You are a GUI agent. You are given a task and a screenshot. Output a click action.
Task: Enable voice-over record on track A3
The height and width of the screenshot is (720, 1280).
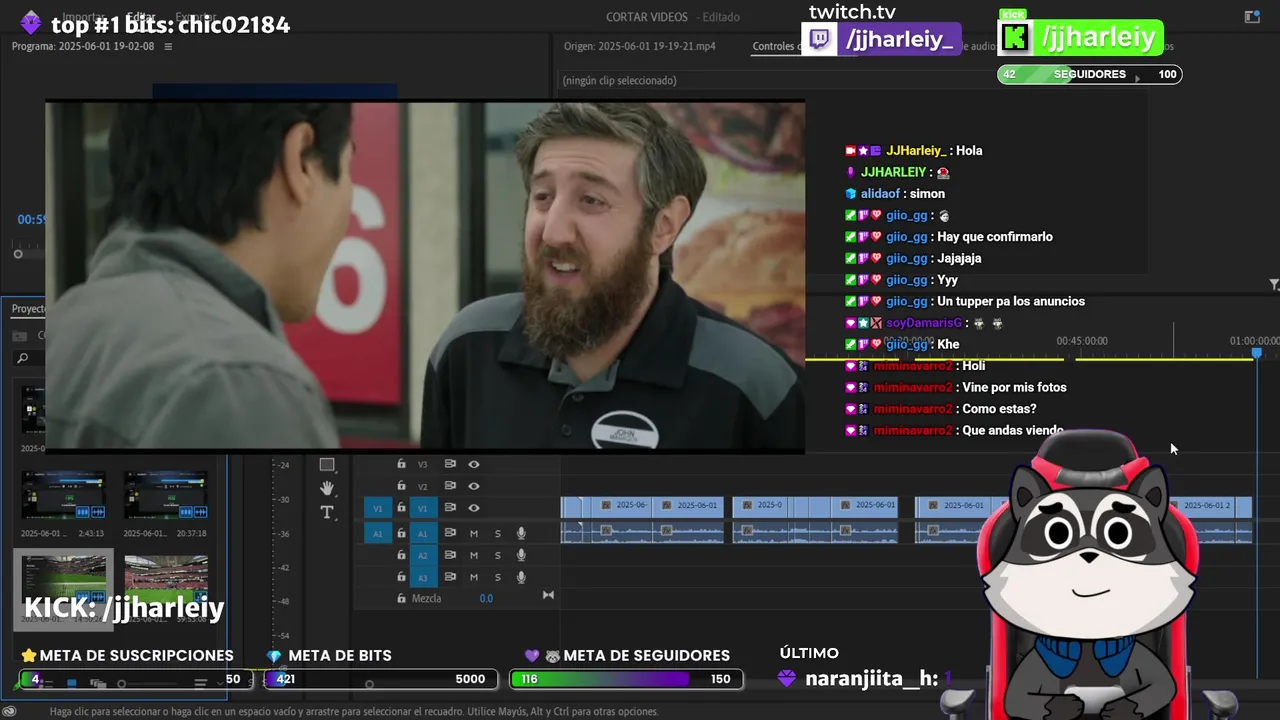[x=521, y=577]
